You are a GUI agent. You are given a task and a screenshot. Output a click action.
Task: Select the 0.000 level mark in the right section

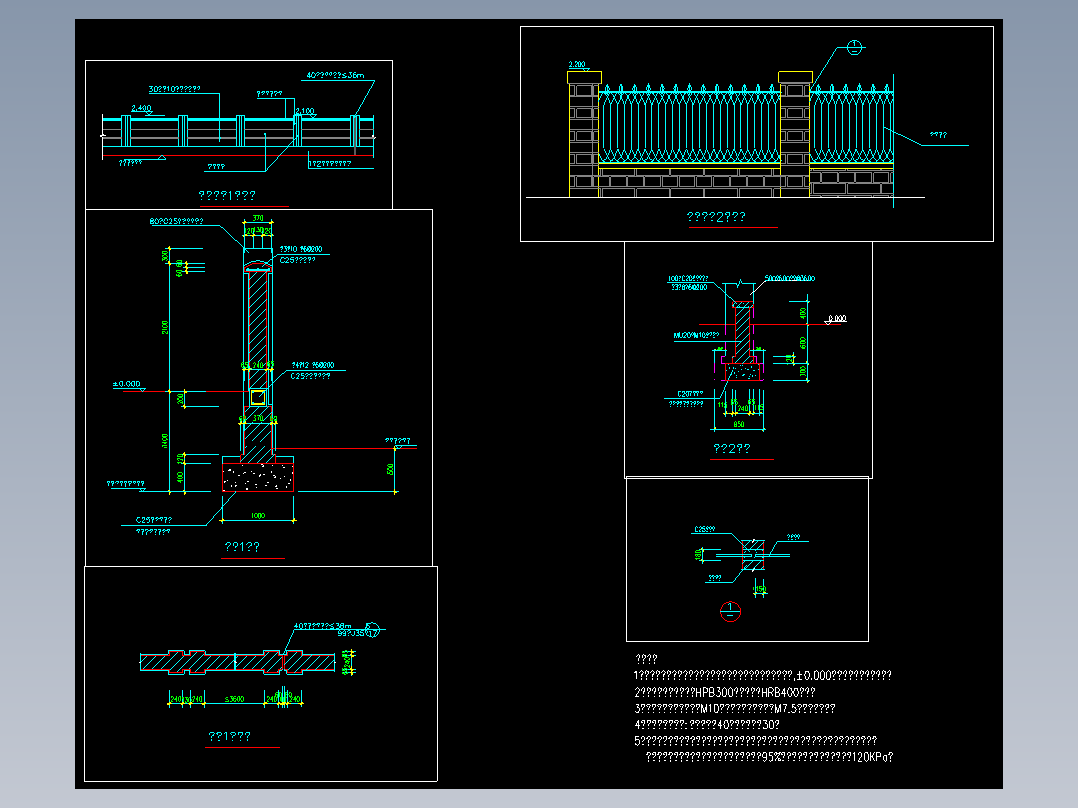point(837,318)
